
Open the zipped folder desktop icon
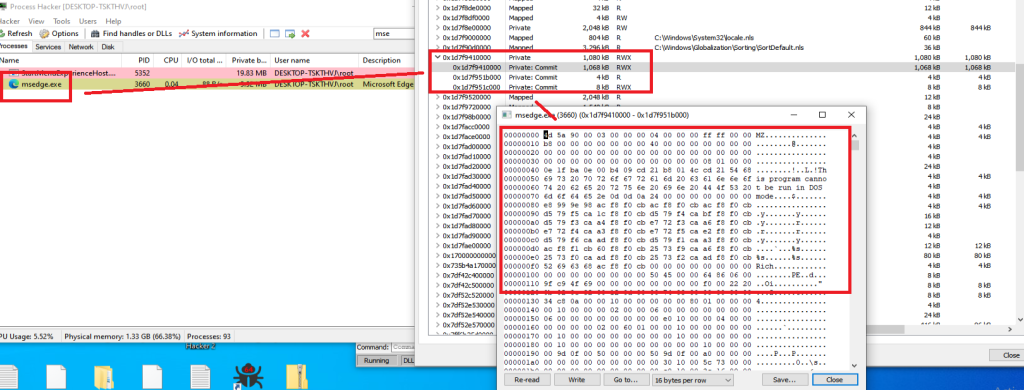[296, 378]
